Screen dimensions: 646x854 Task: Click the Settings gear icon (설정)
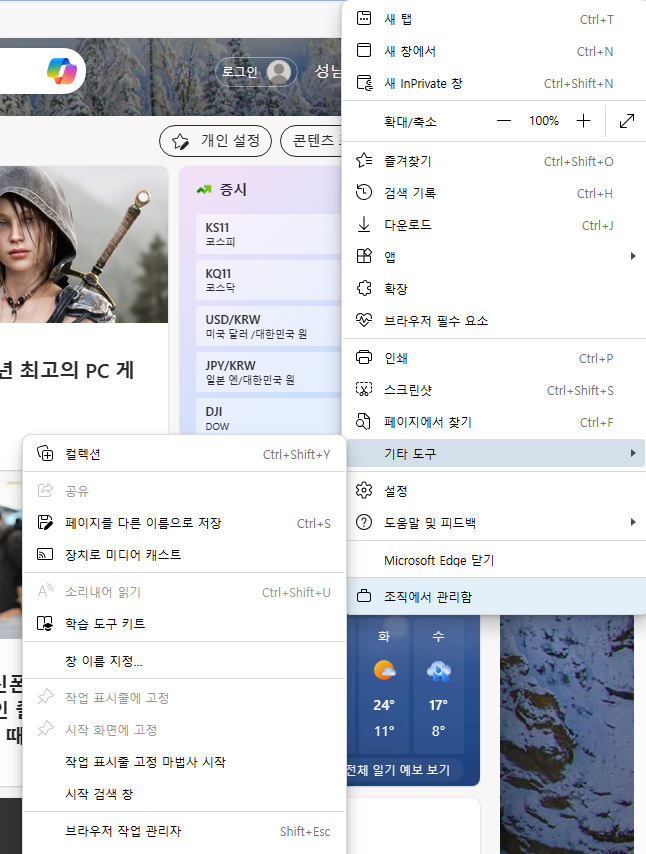(364, 491)
